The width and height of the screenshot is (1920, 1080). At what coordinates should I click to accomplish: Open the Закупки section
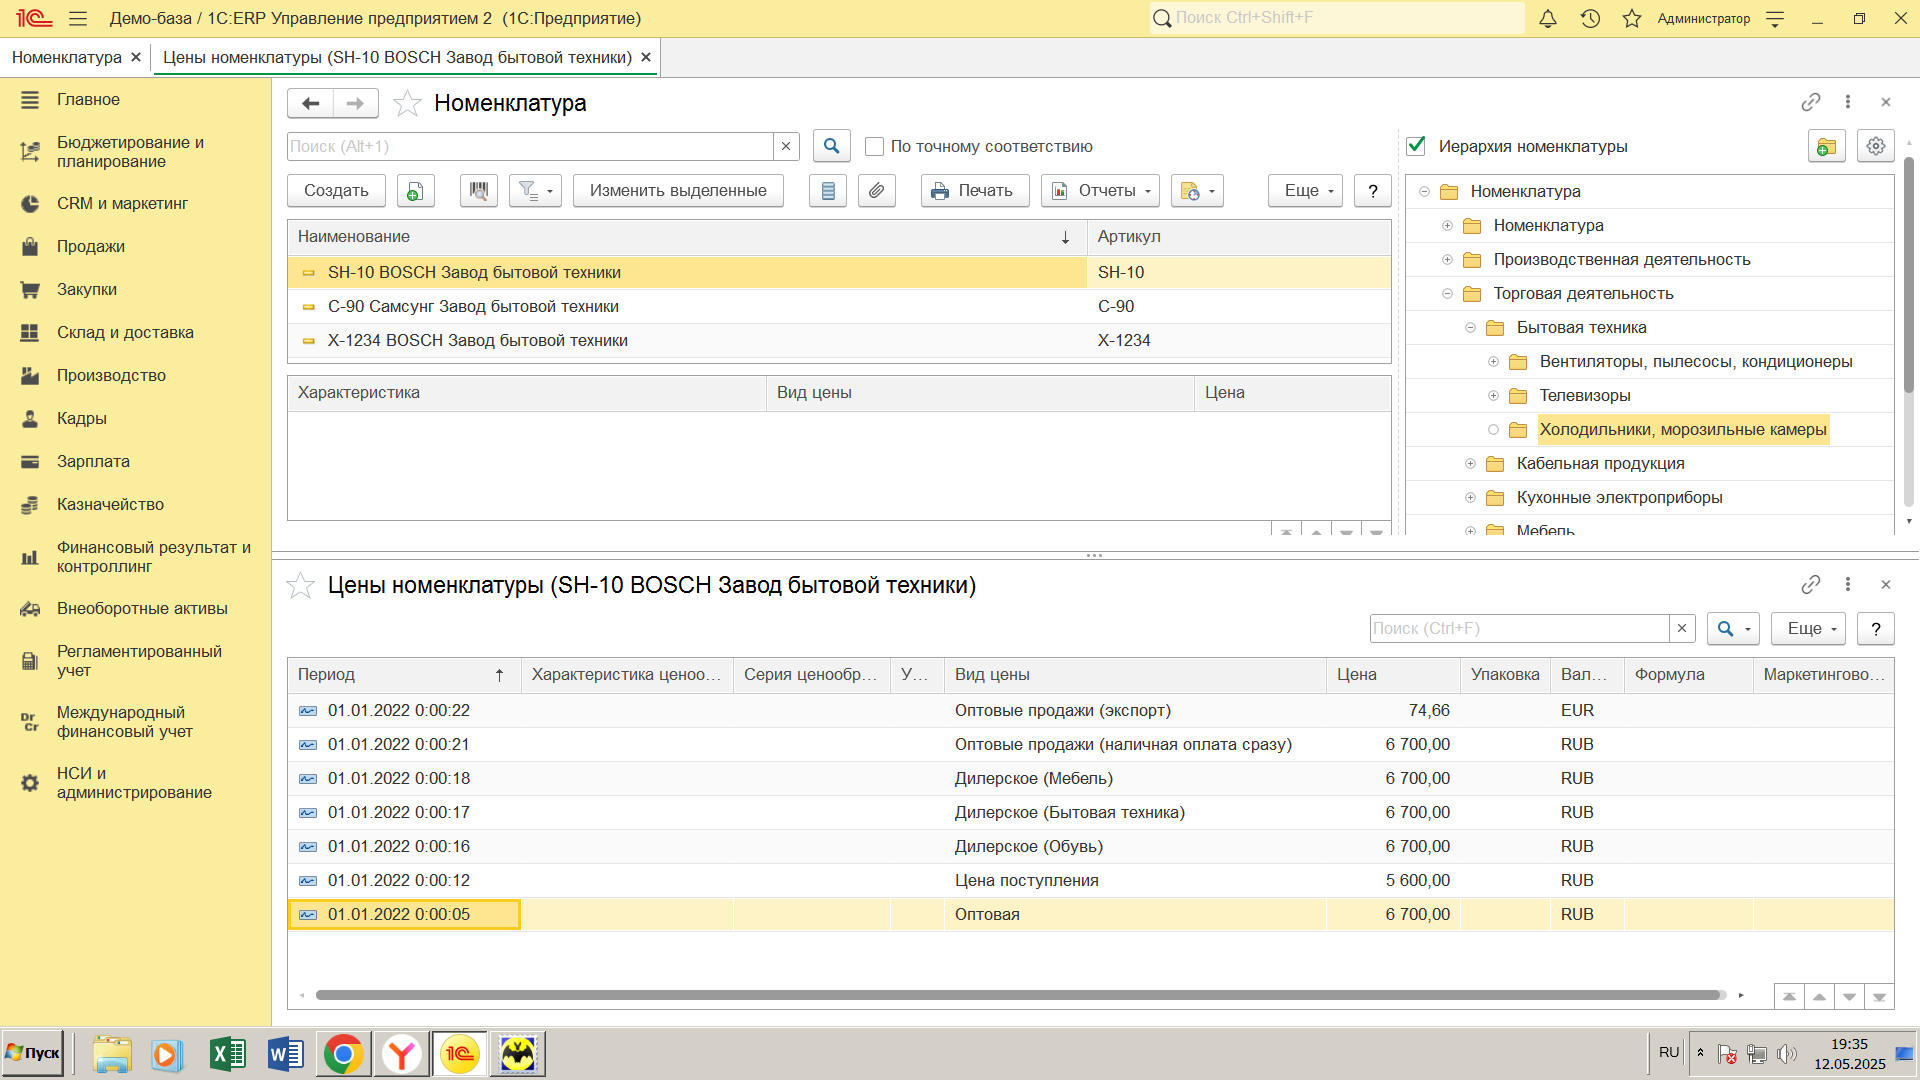(87, 289)
